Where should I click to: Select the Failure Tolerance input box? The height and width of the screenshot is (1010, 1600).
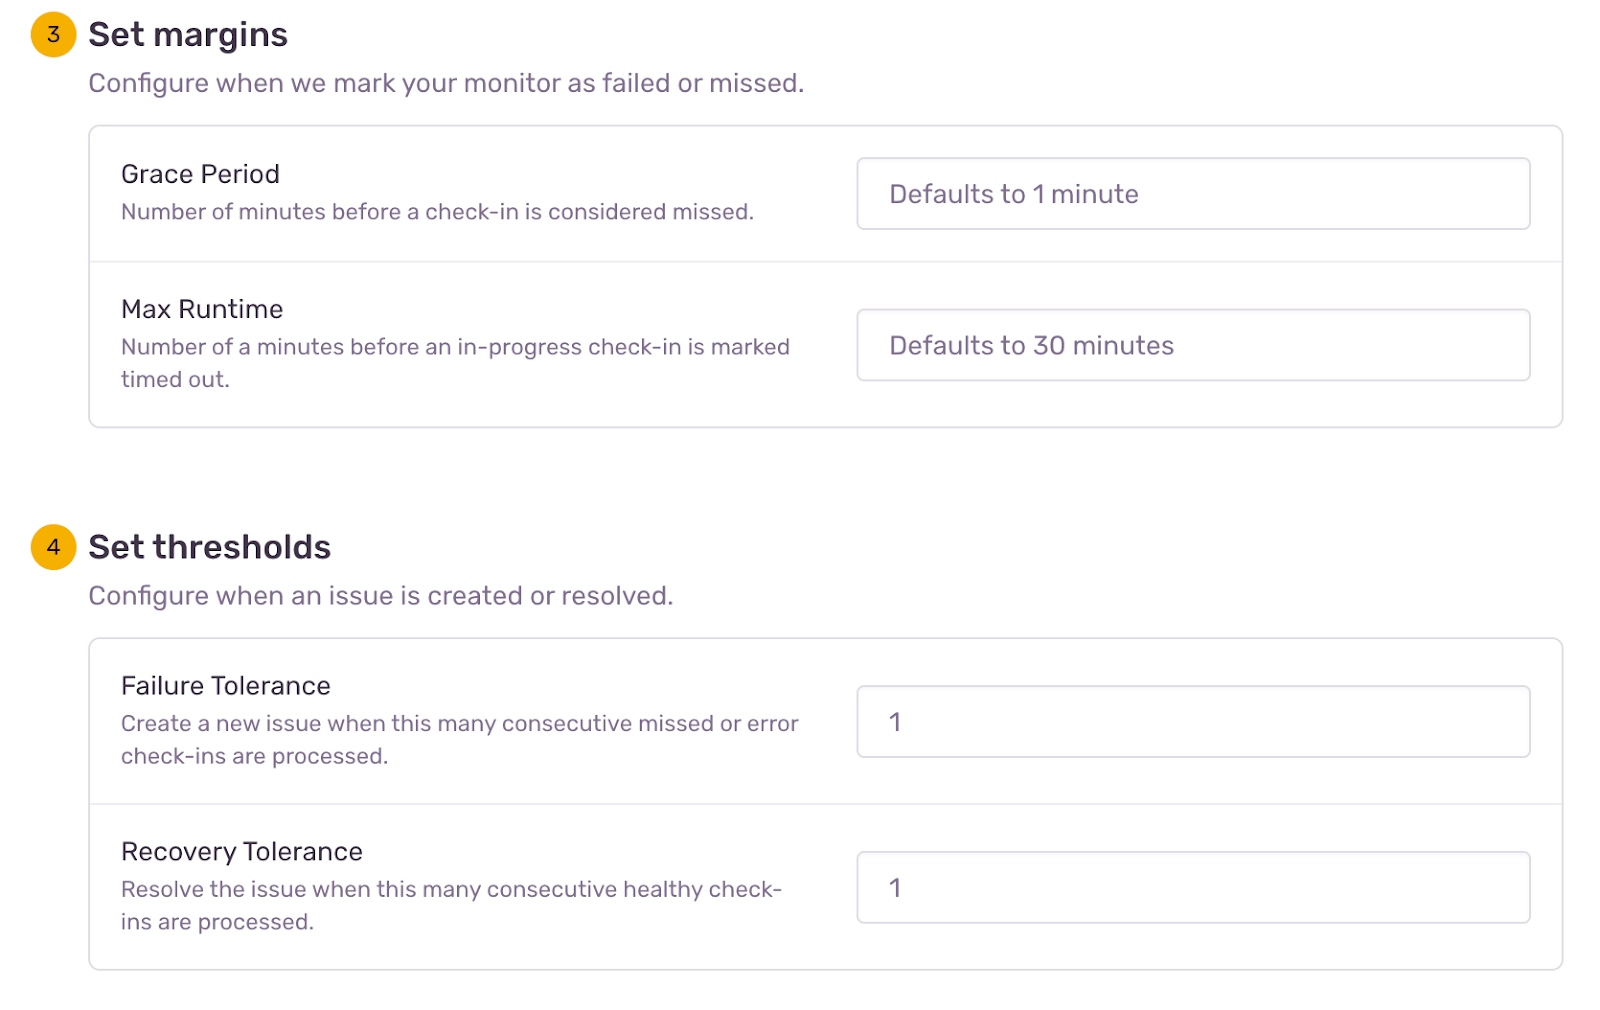[1192, 722]
